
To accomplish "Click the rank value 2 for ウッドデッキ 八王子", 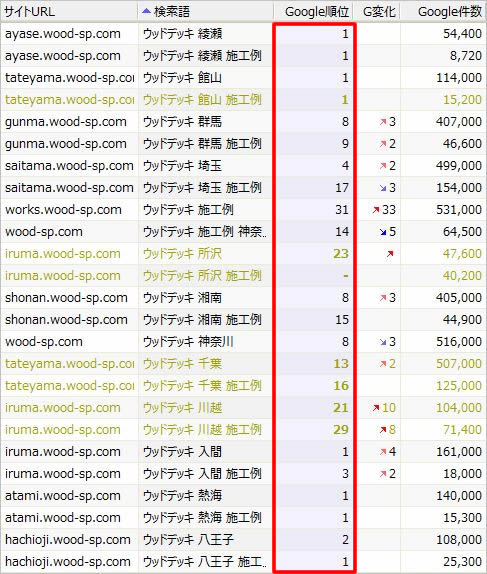I will (x=345, y=539).
